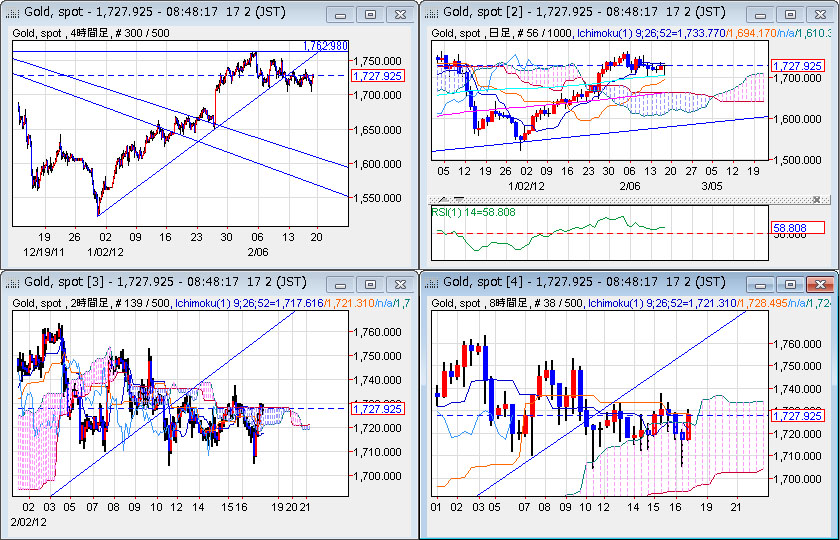Close the Gold spot [4] chart window
840x540 pixels.
coord(819,281)
